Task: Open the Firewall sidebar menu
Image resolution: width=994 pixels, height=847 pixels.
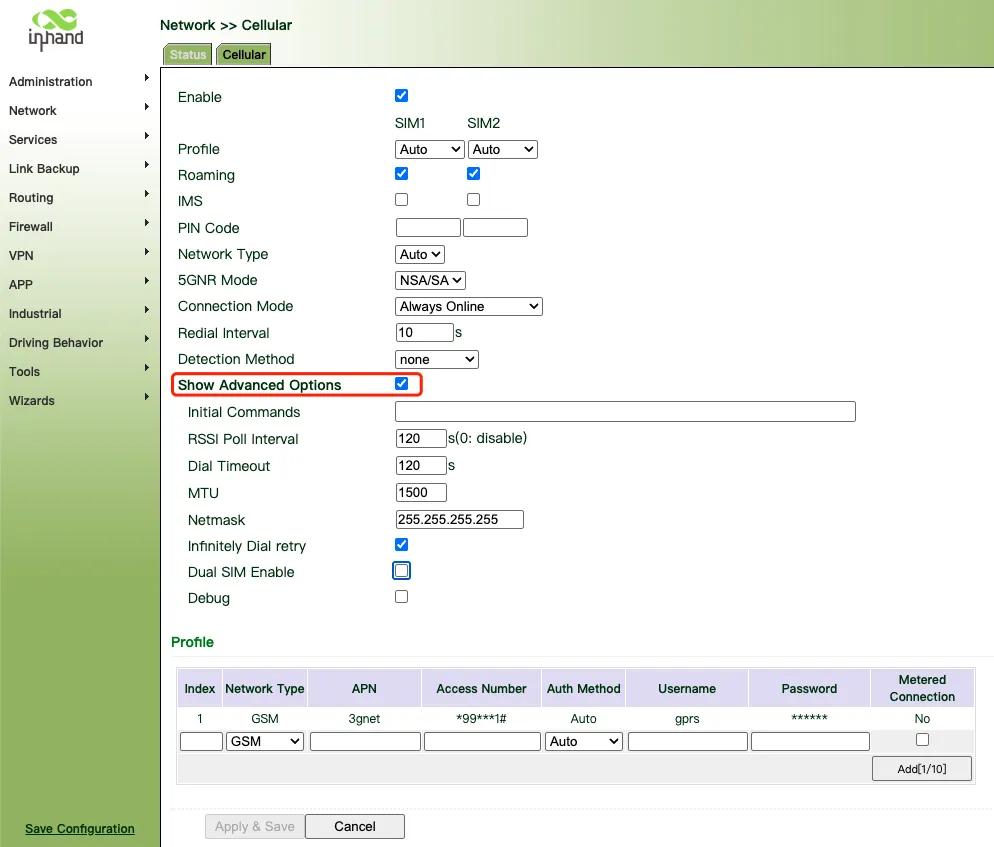Action: [x=30, y=227]
